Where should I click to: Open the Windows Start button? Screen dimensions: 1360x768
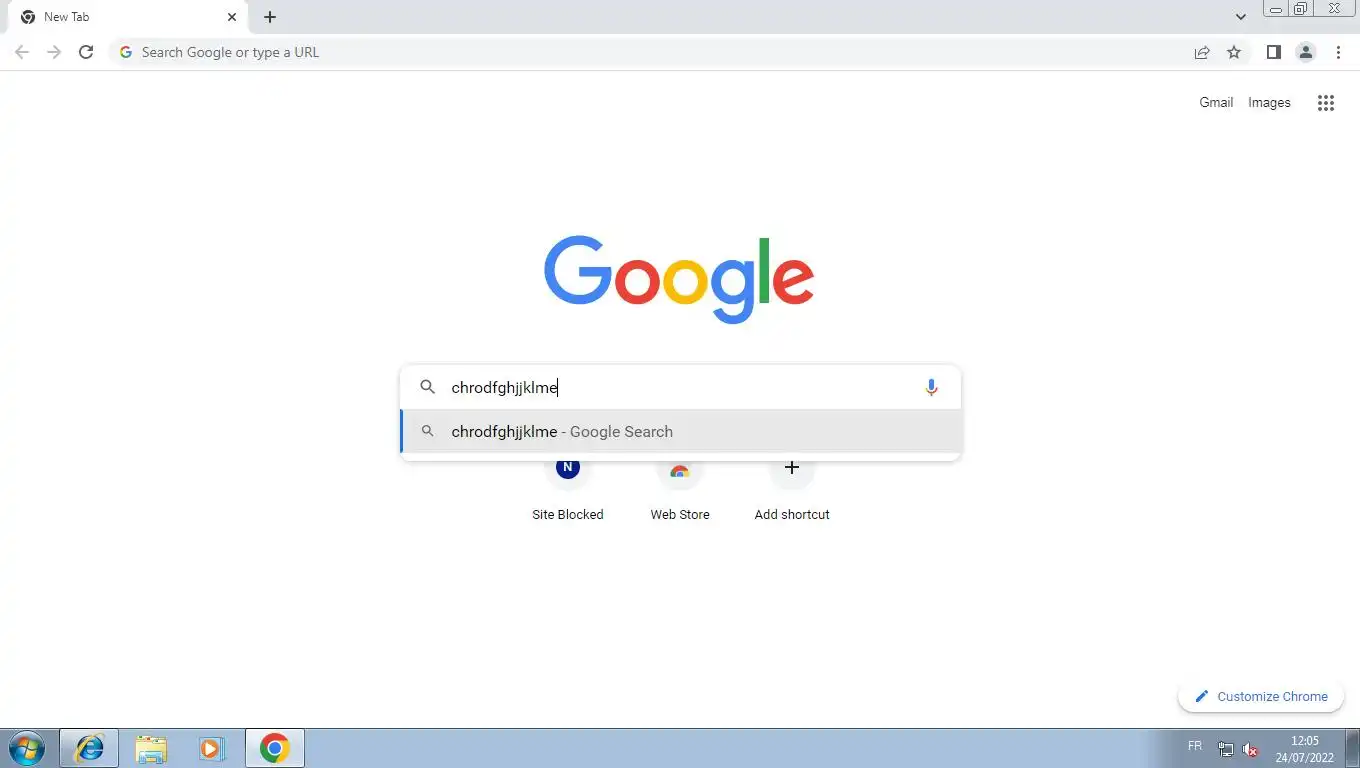coord(27,748)
